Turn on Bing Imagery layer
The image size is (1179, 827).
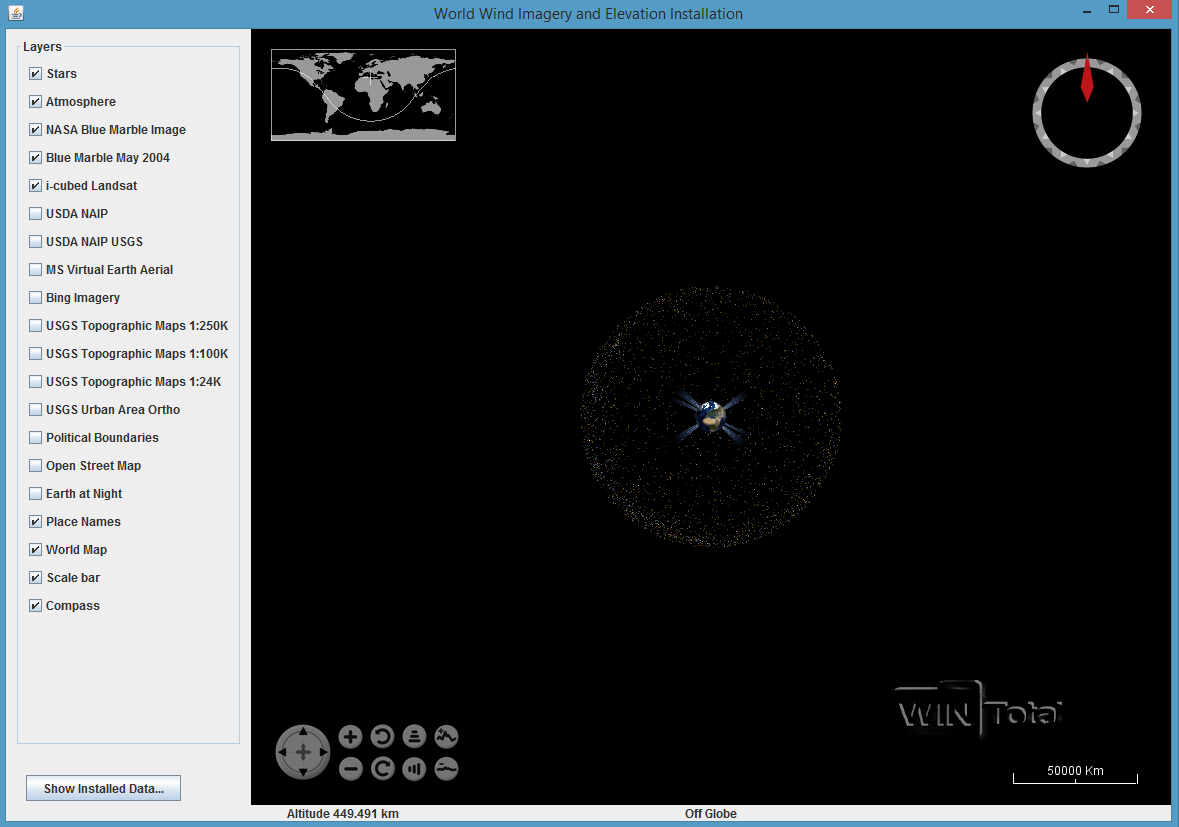coord(35,298)
